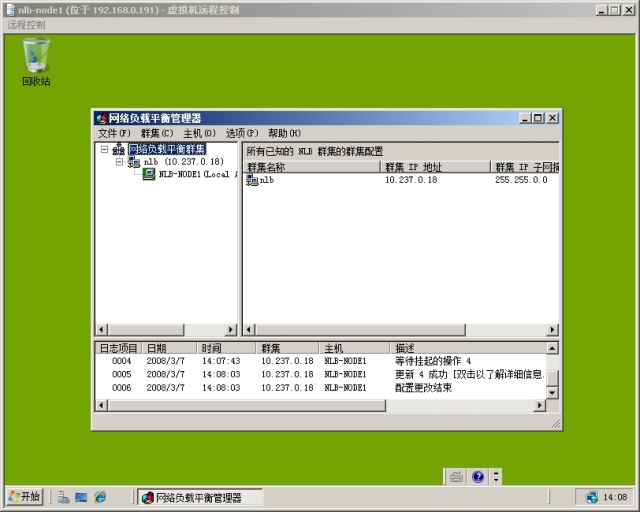Image resolution: width=640 pixels, height=512 pixels.
Task: Click the first quick launch computer icon
Action: click(62, 497)
